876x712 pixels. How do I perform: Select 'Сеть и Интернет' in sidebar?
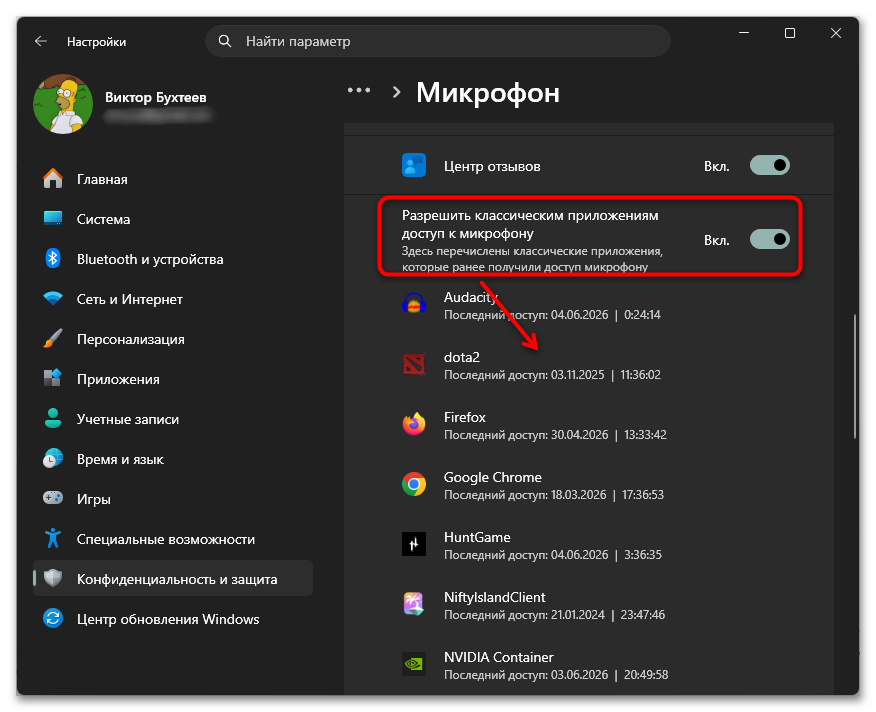click(x=173, y=299)
